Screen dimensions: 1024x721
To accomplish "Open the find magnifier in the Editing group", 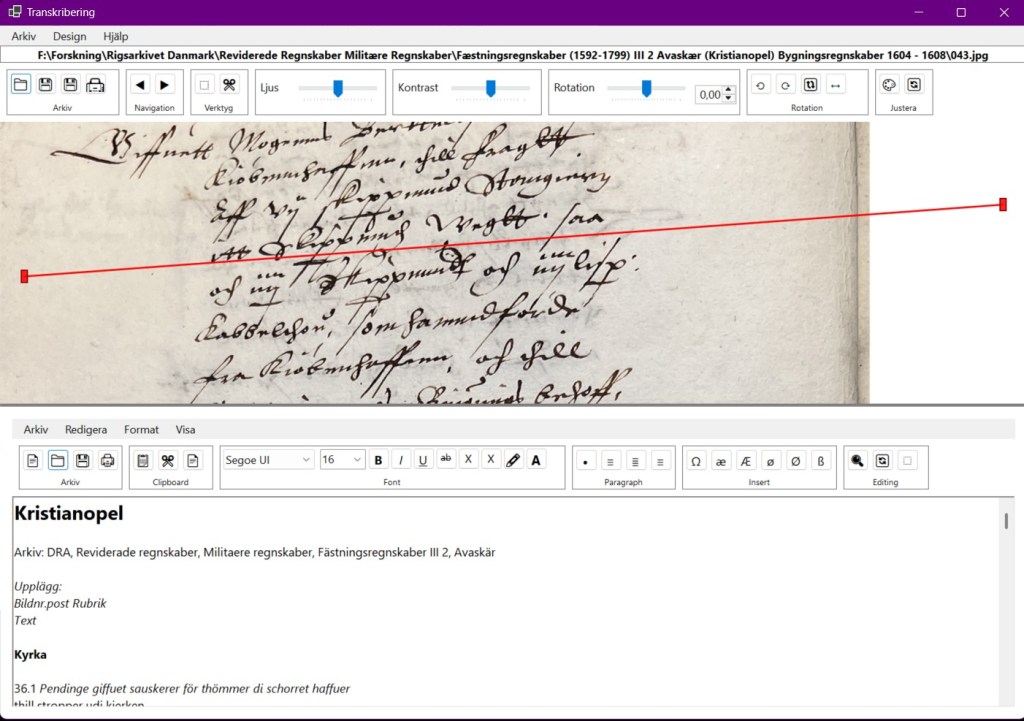I will click(857, 460).
